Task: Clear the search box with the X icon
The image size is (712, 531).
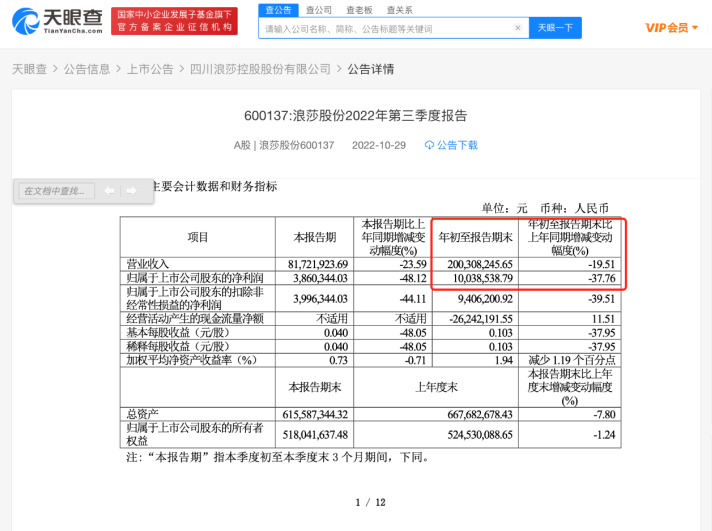Action: click(518, 28)
